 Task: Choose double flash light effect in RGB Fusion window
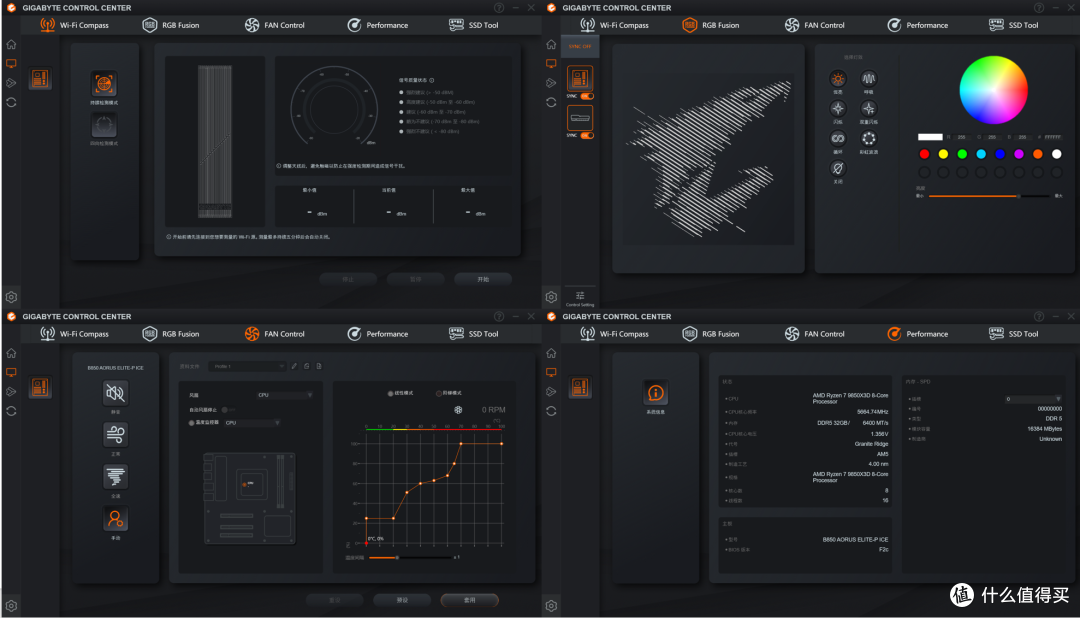point(869,108)
